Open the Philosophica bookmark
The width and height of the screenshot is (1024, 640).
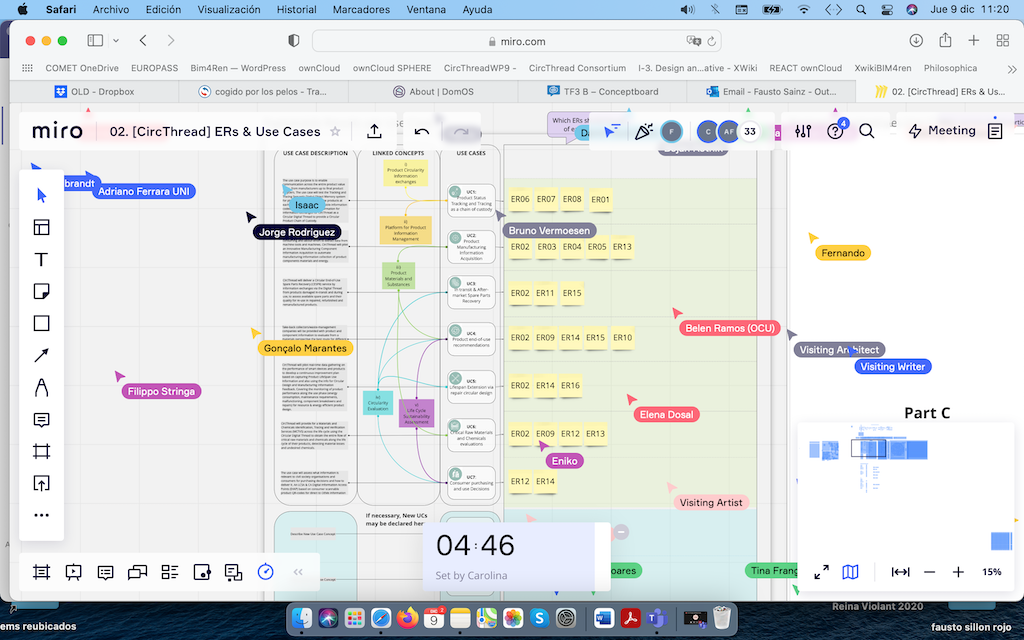[950, 68]
